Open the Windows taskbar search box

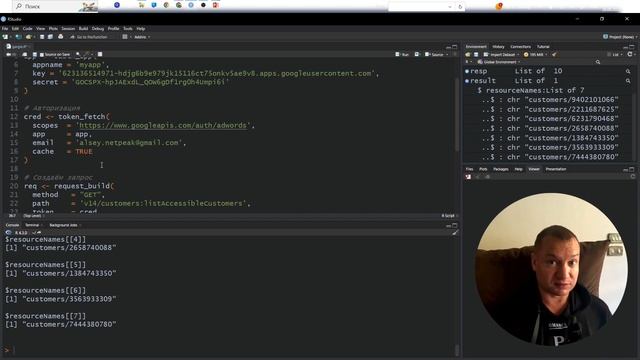pos(55,6)
